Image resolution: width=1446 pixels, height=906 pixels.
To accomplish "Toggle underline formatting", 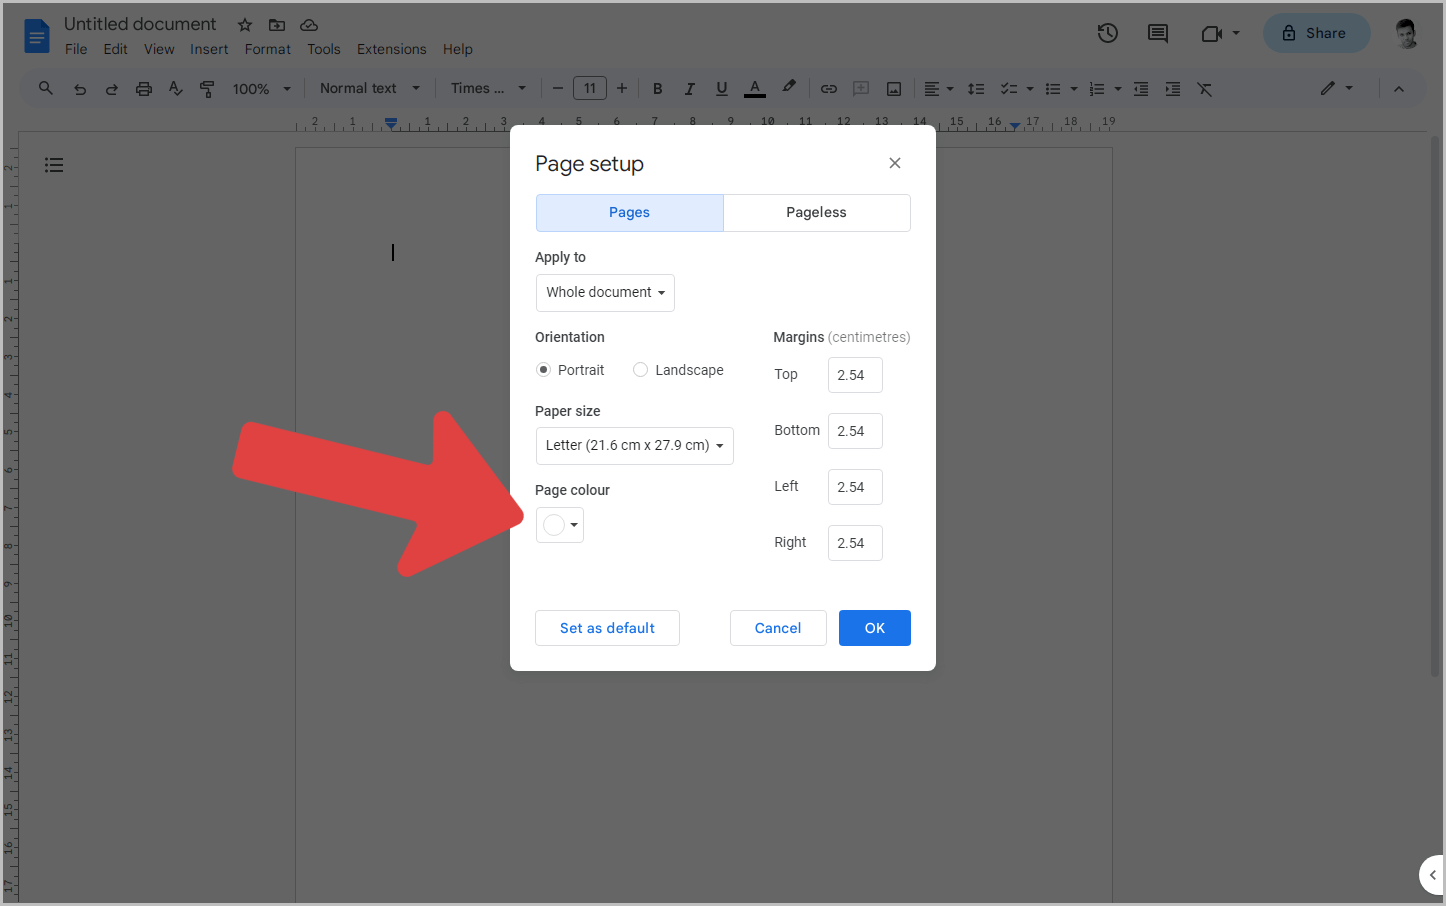I will pyautogui.click(x=721, y=88).
